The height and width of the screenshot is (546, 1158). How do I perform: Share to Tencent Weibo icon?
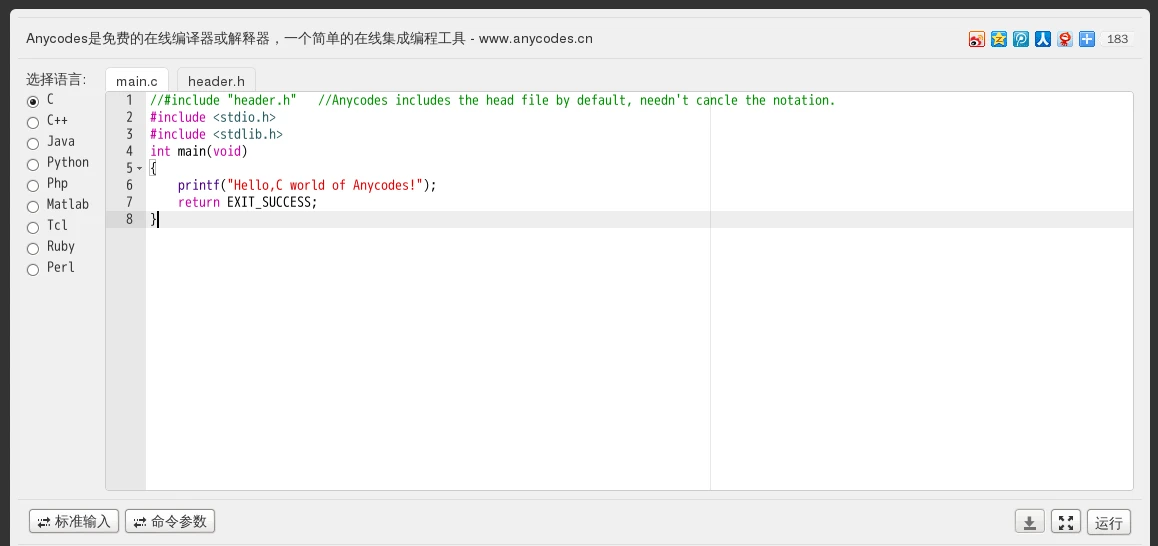1021,39
